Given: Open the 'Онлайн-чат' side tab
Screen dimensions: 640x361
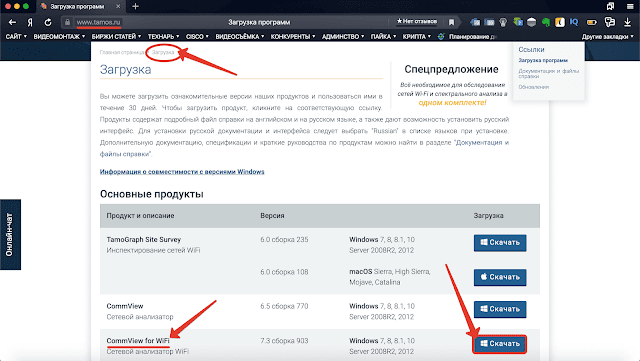Looking at the screenshot, I should [x=10, y=234].
